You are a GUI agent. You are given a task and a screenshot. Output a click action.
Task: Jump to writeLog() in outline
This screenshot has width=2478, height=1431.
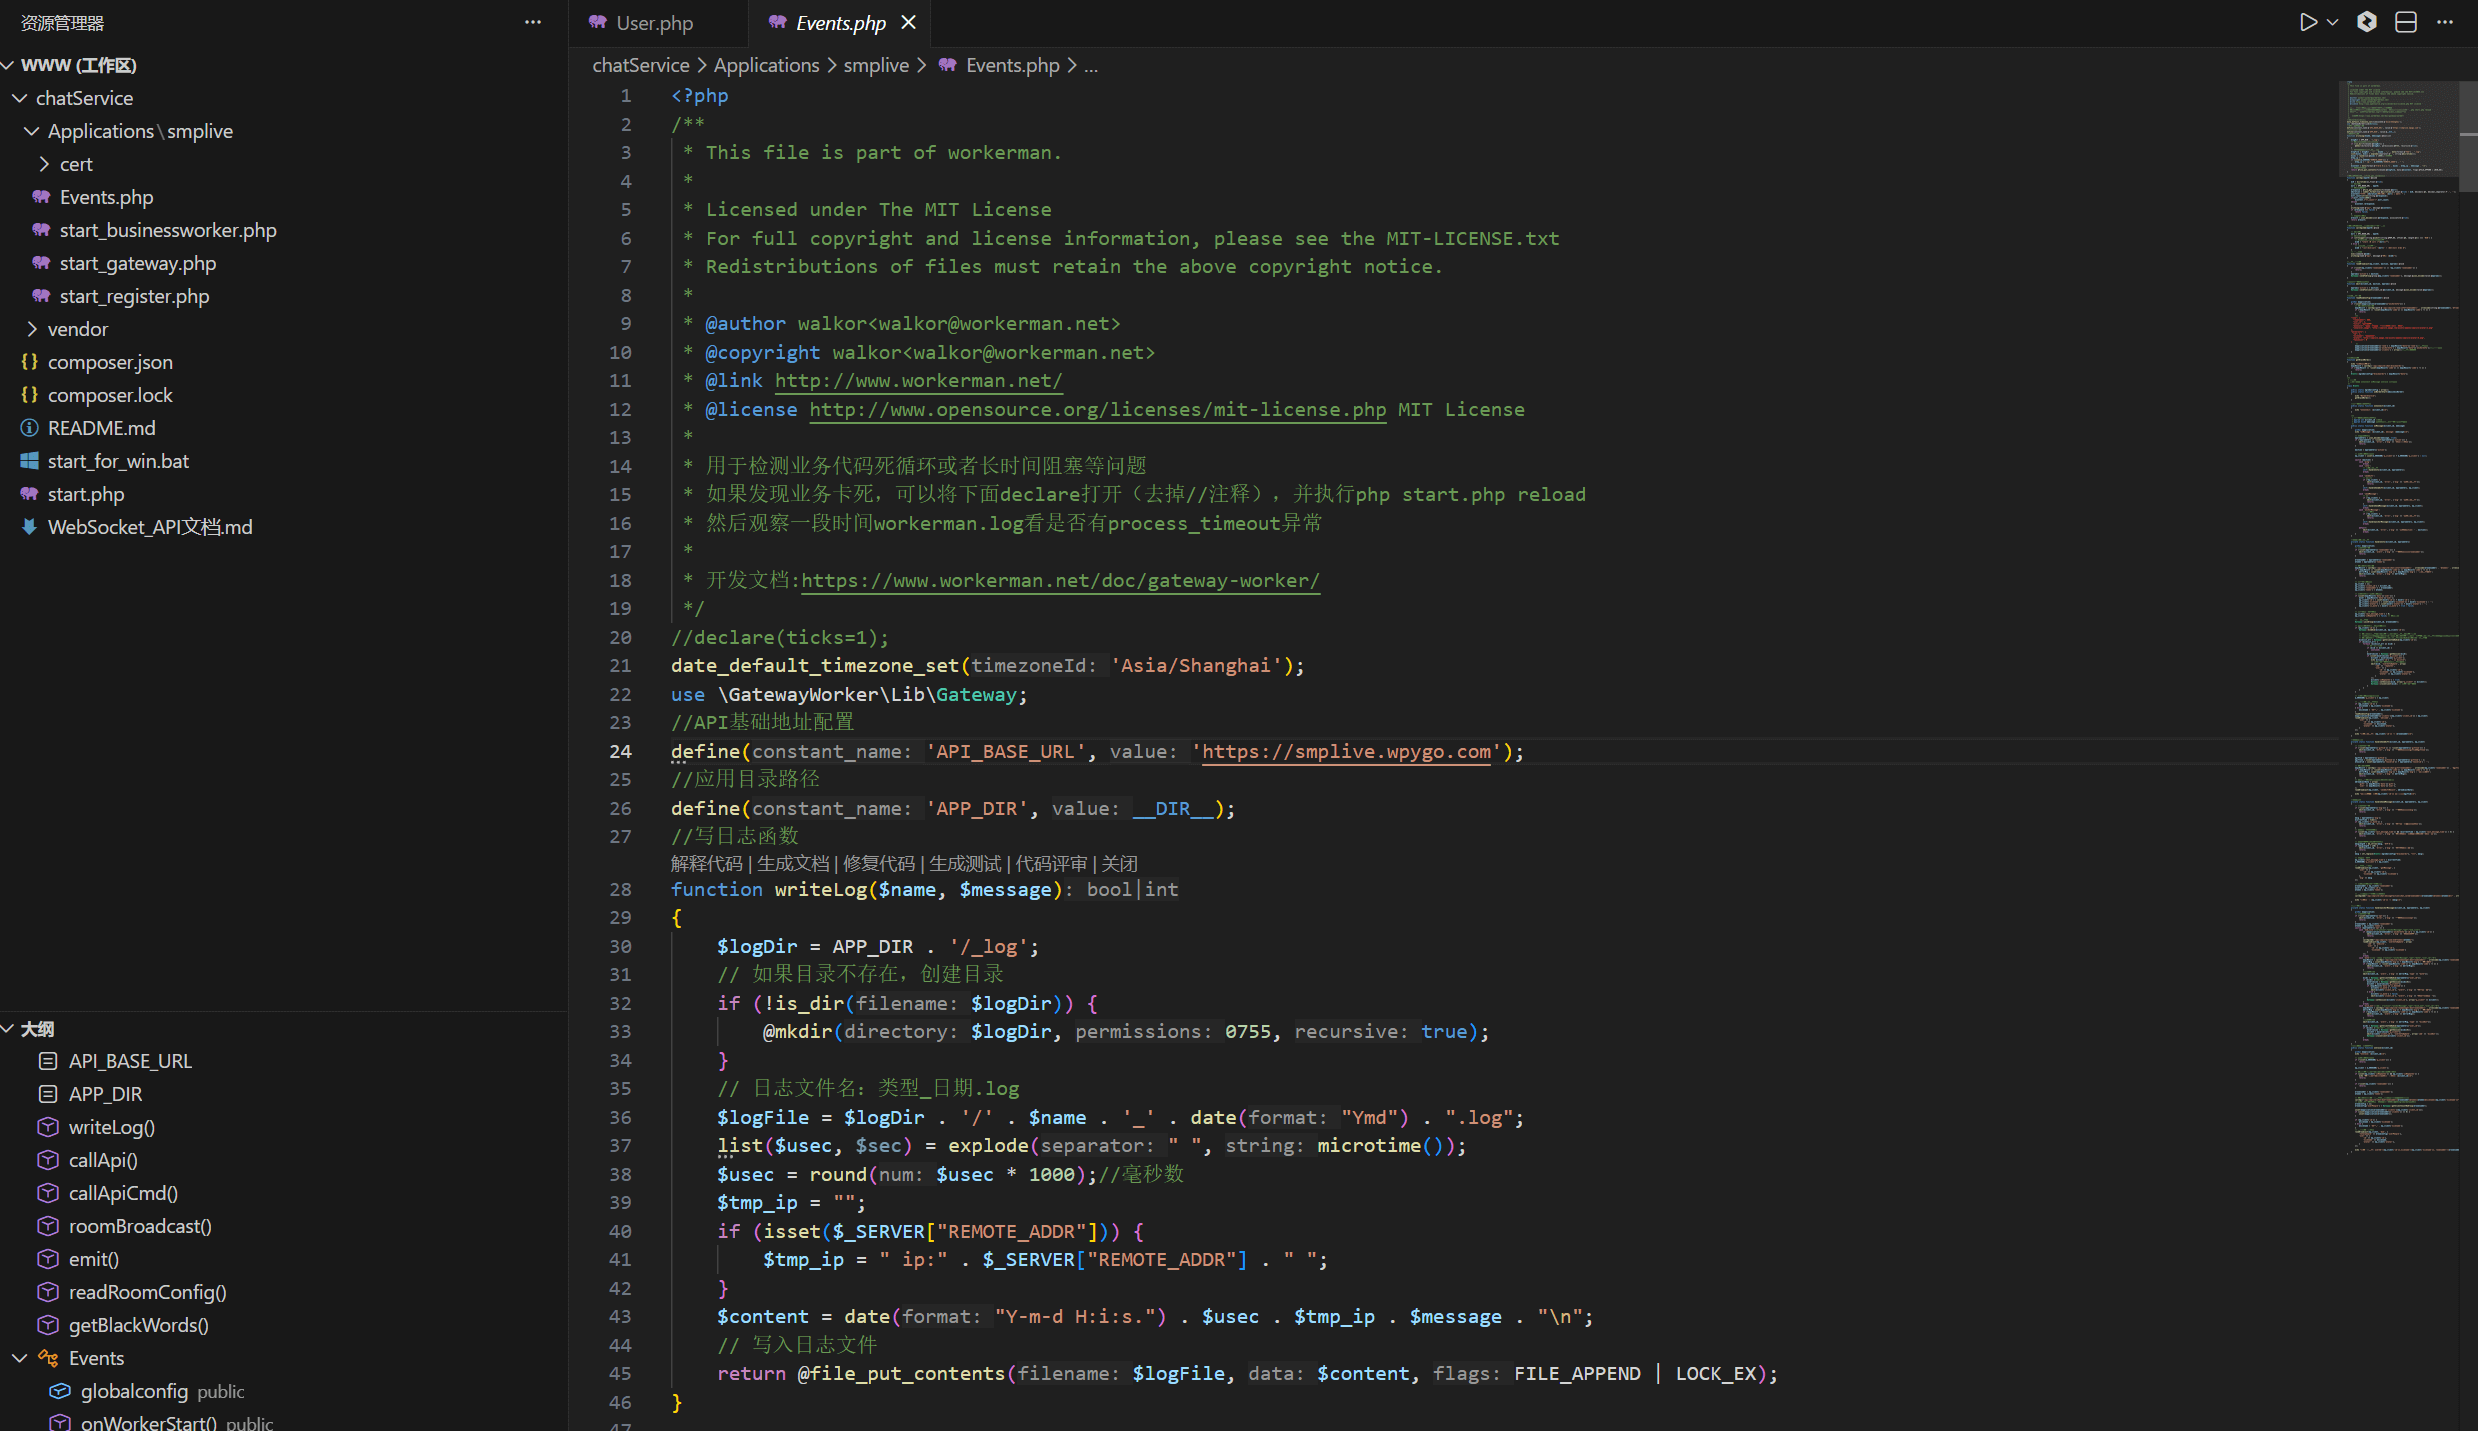click(111, 1127)
